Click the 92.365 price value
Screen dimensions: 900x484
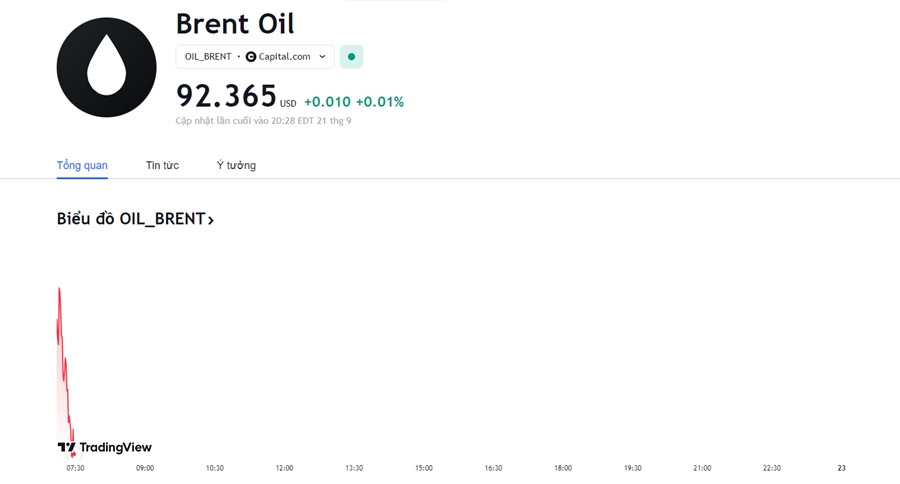coord(226,96)
